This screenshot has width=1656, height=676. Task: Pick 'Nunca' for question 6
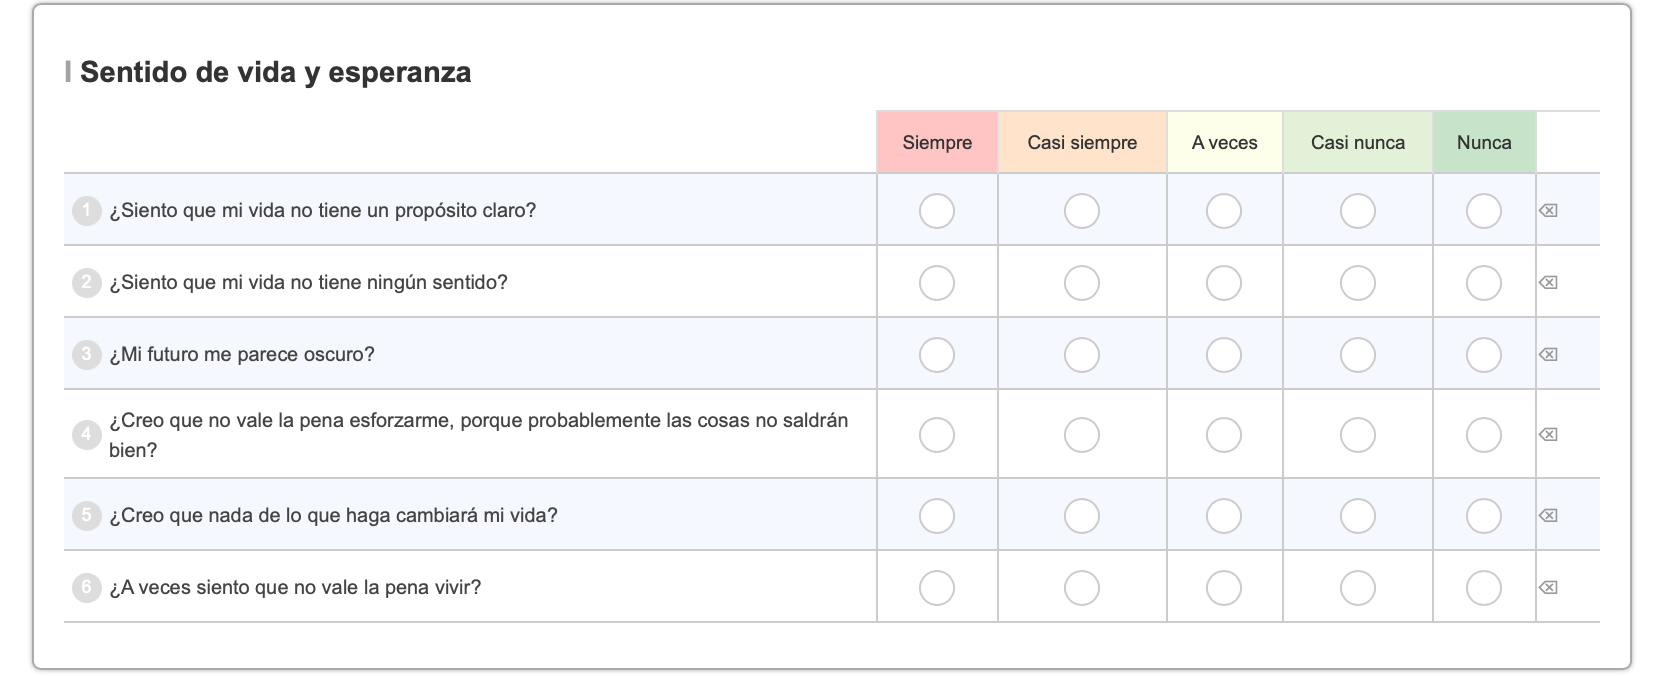click(1484, 588)
